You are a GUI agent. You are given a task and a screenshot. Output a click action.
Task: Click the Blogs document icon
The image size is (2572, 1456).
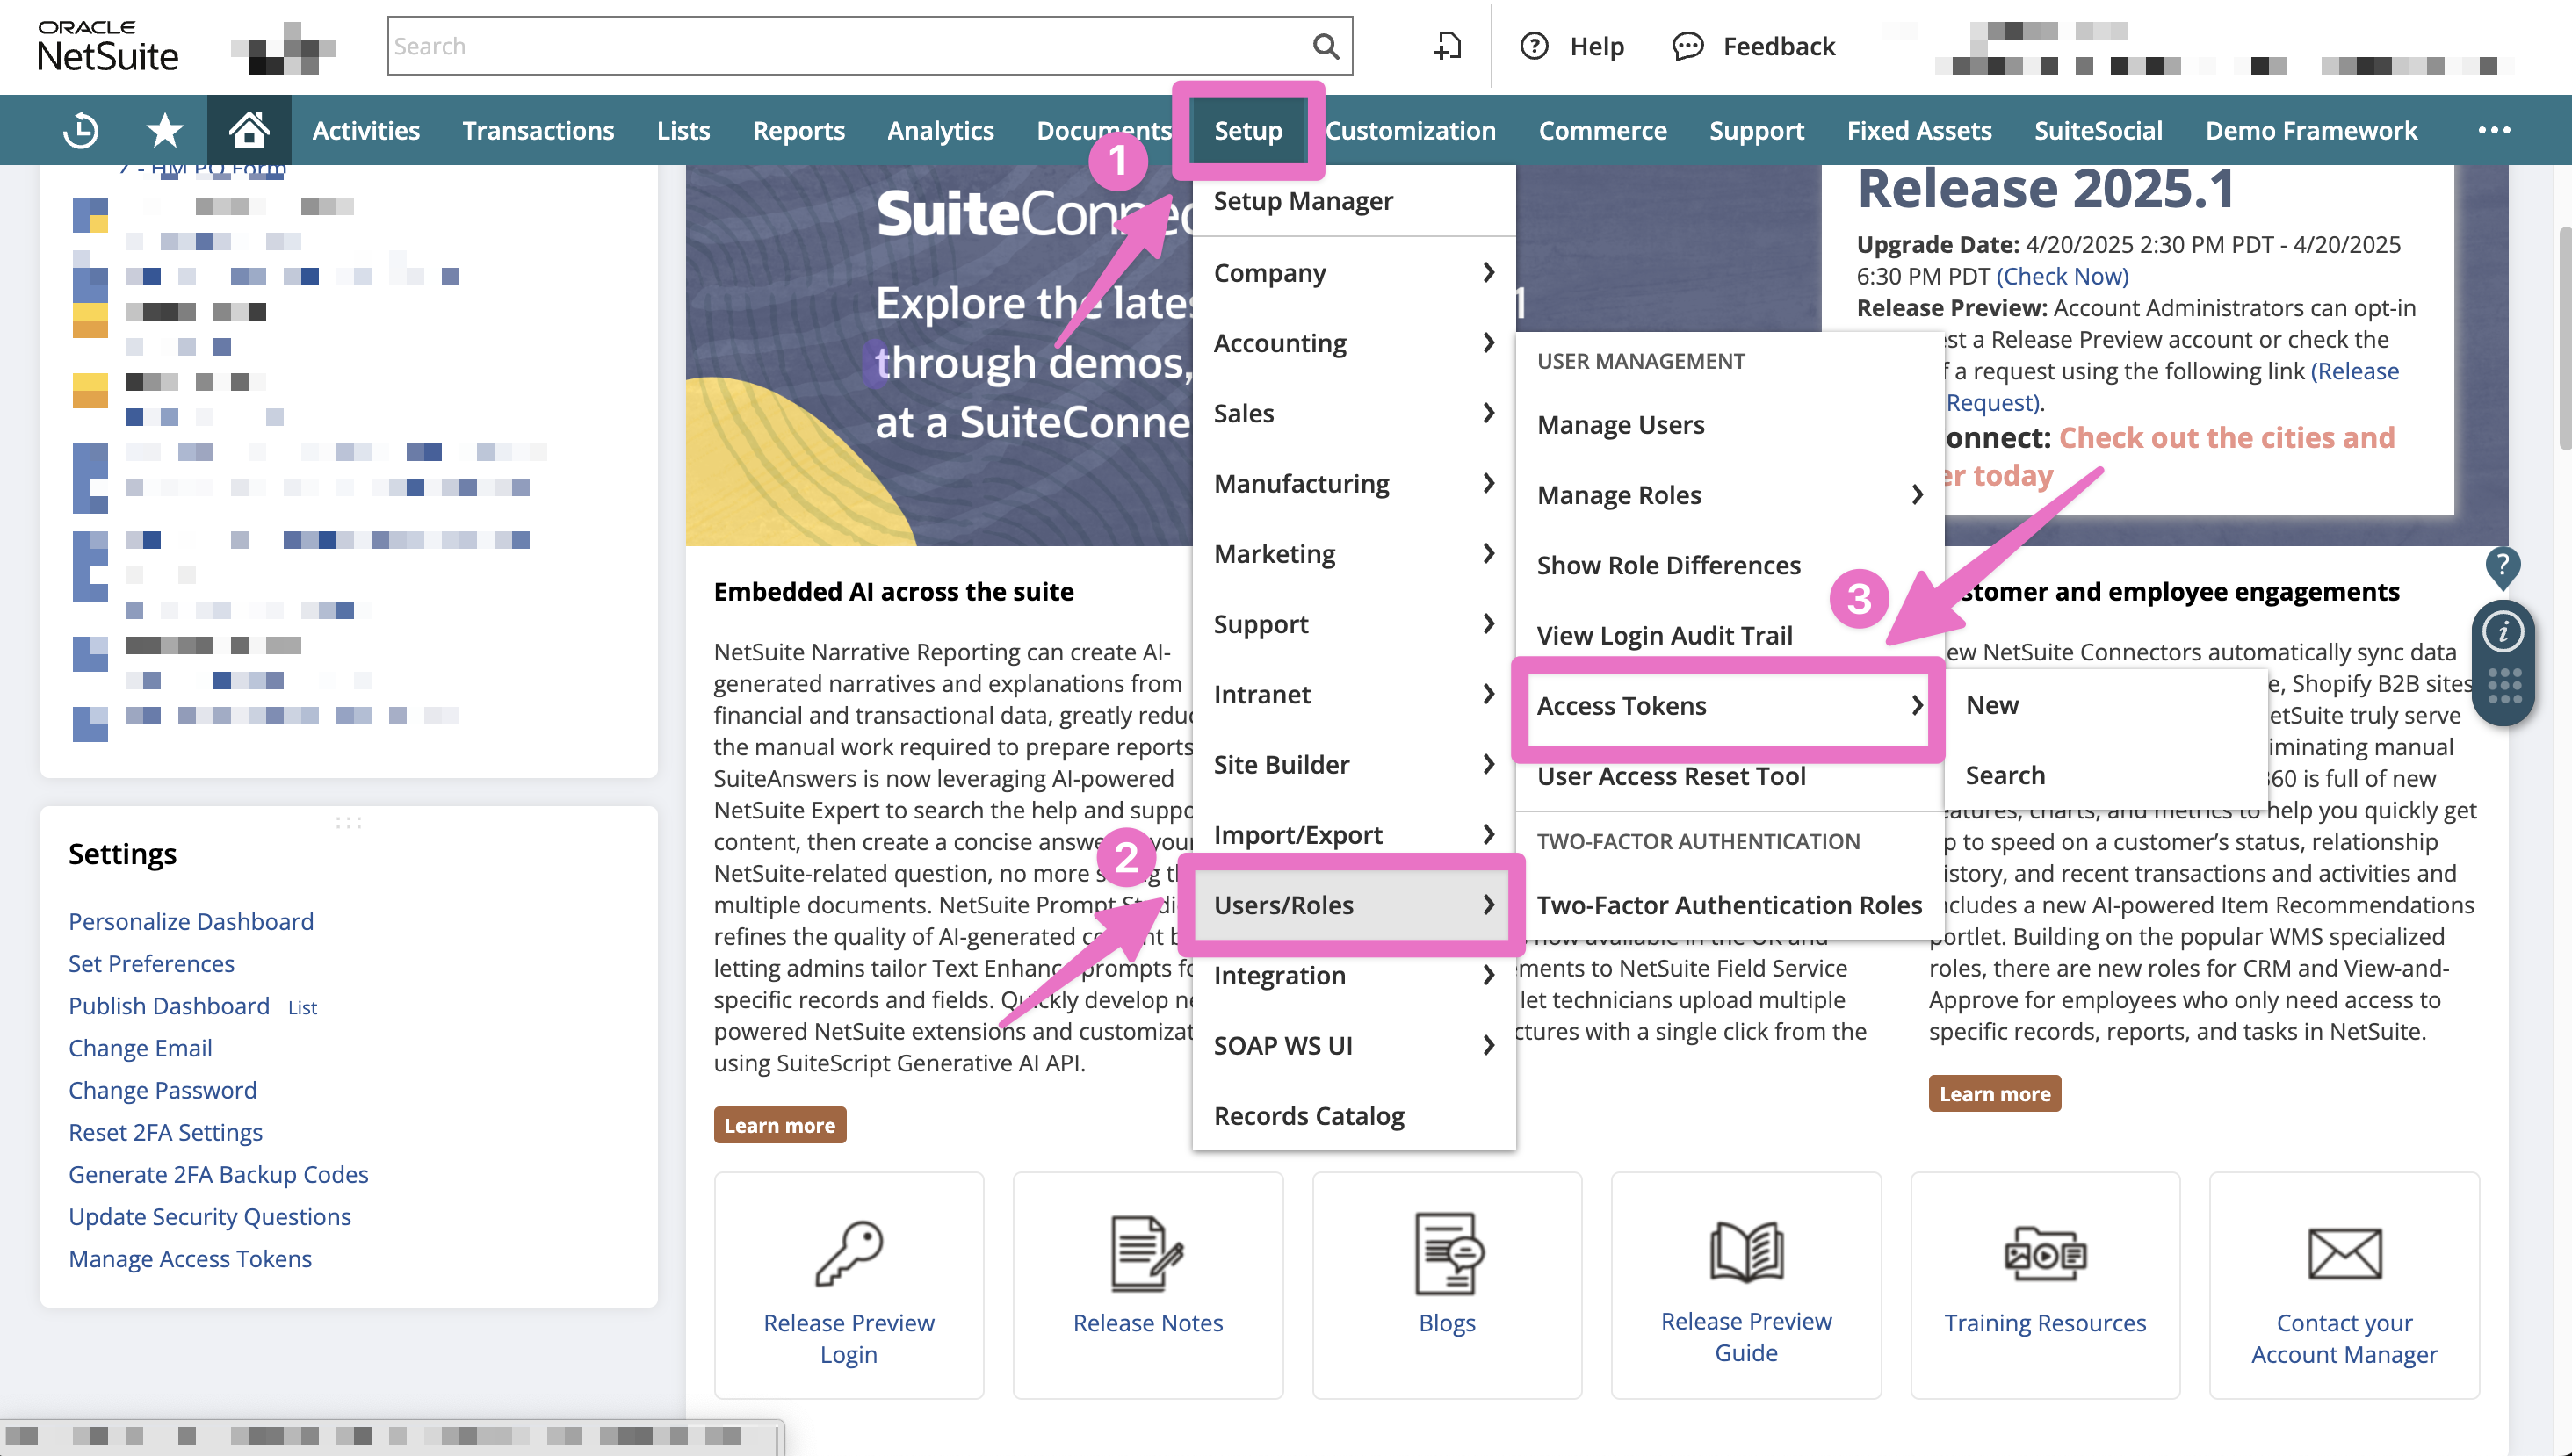coord(1448,1252)
